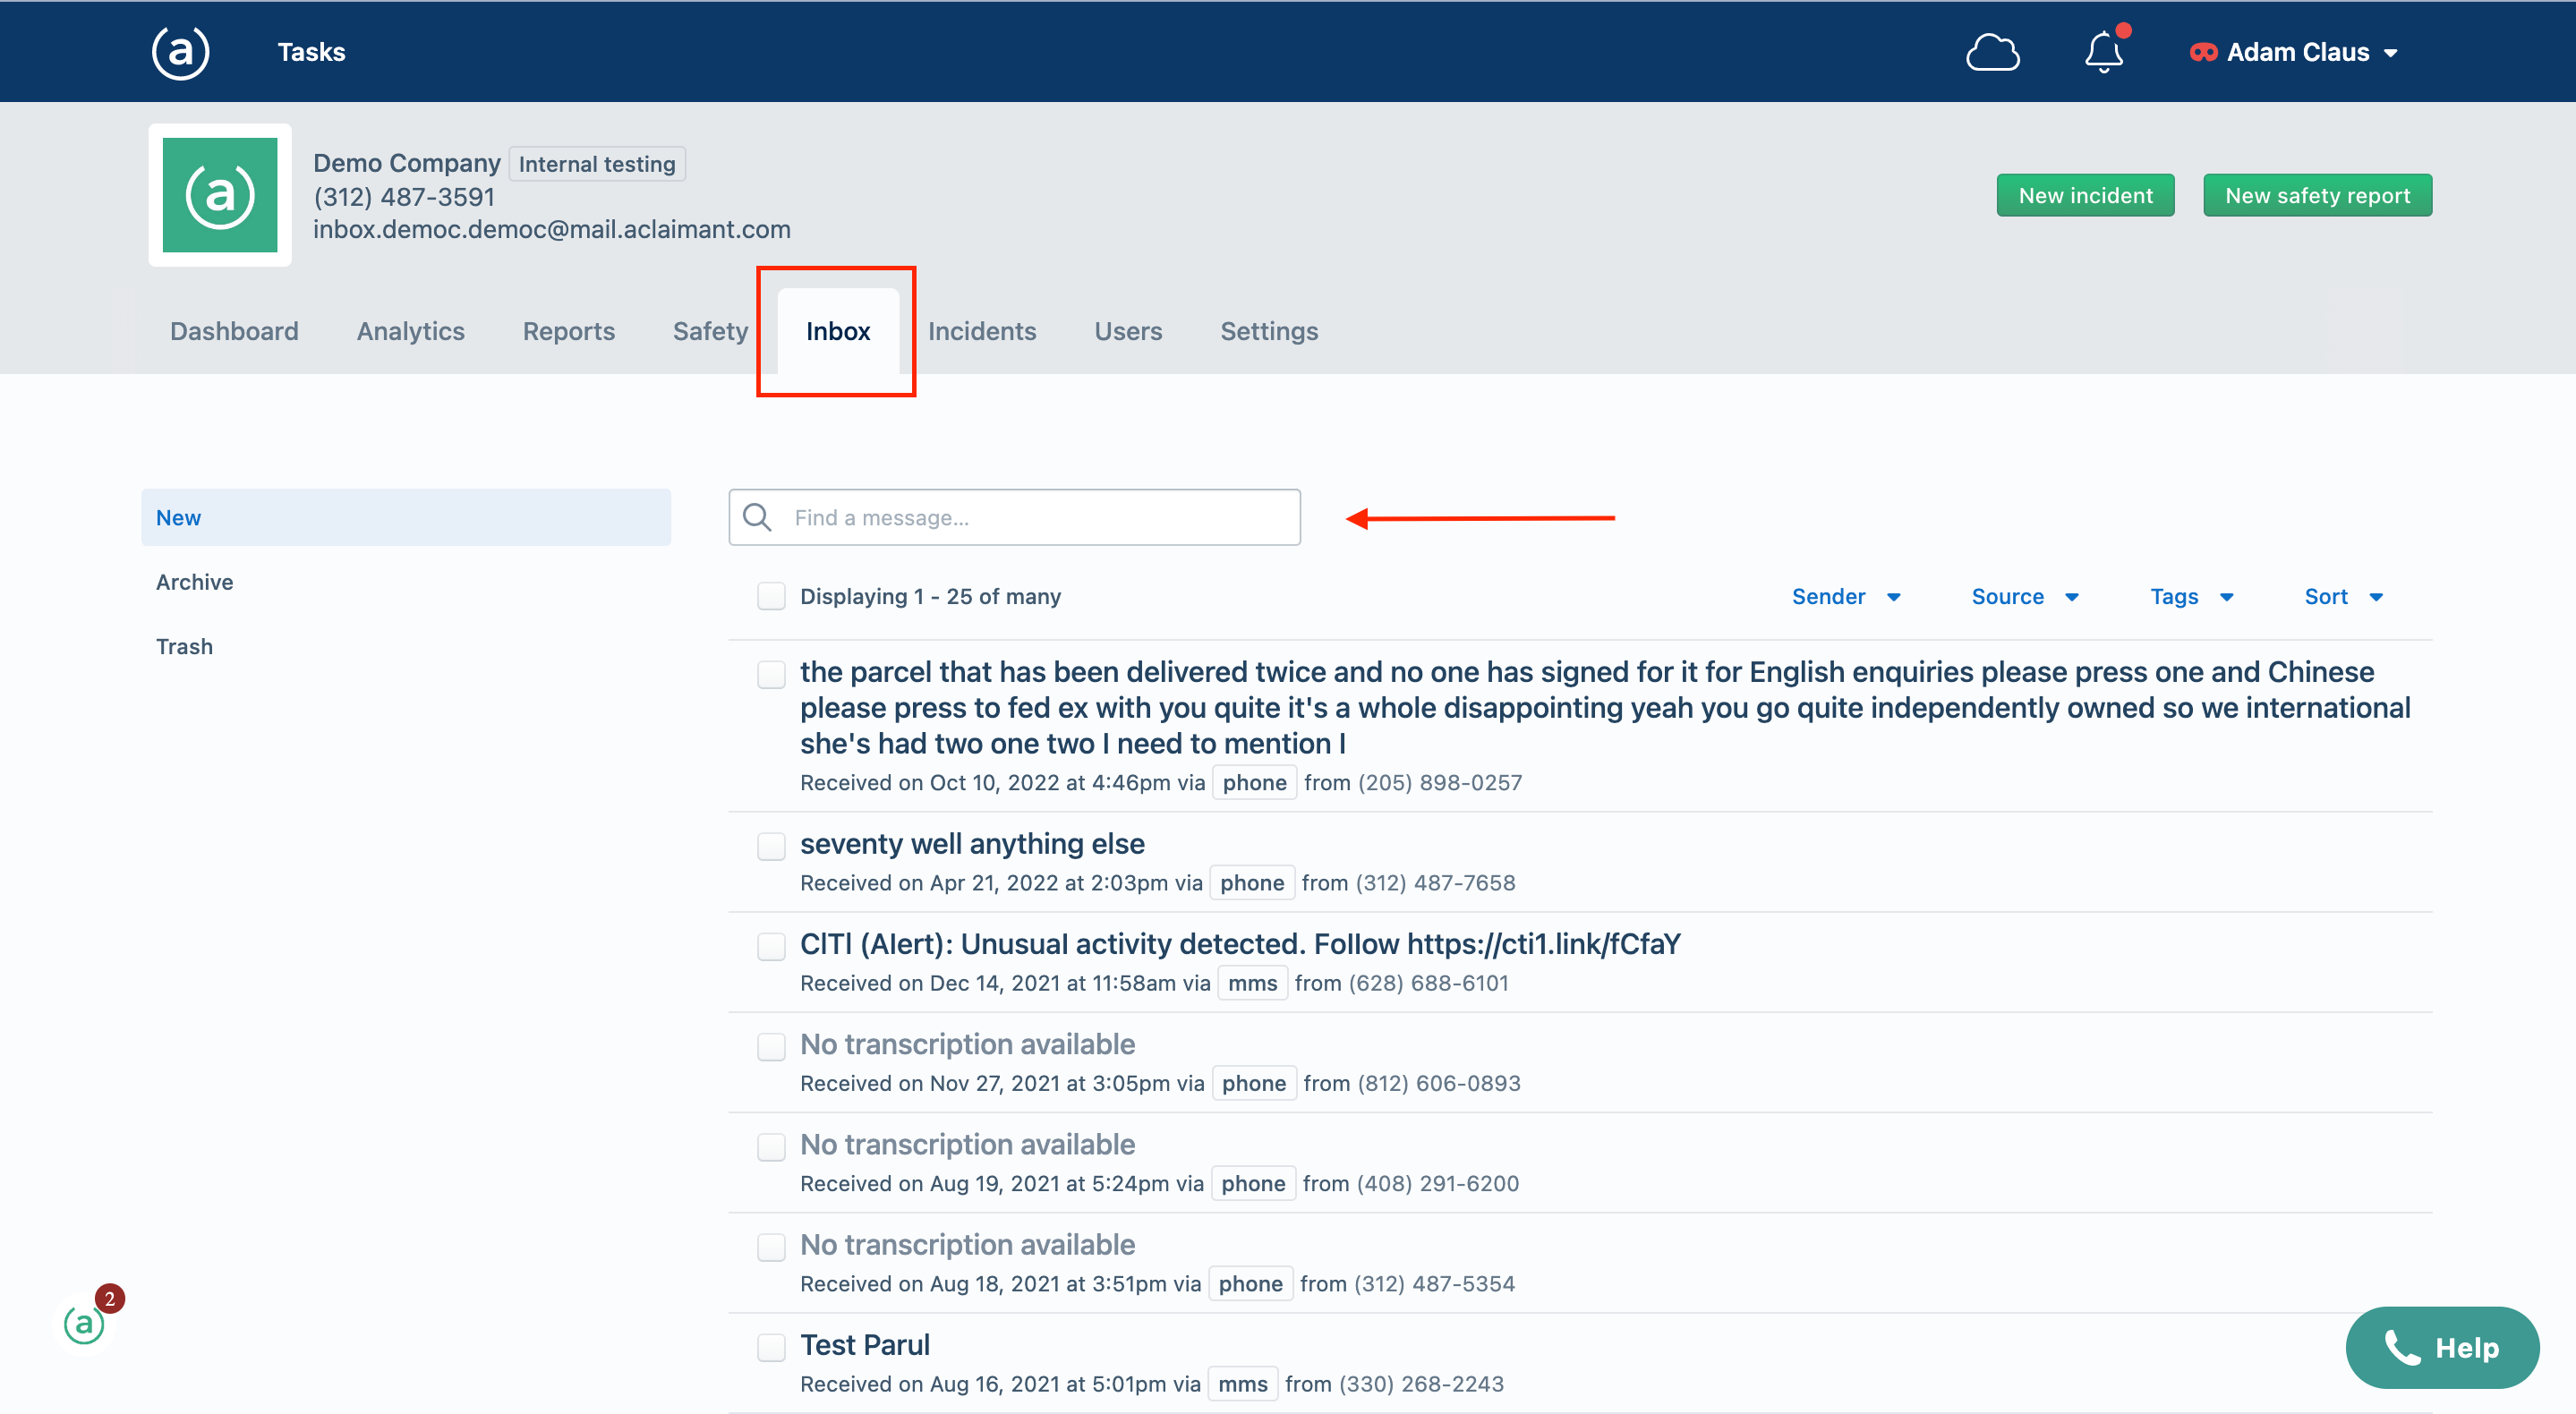This screenshot has height=1414, width=2576.
Task: Select the Test Parul message checkbox
Action: pos(770,1347)
